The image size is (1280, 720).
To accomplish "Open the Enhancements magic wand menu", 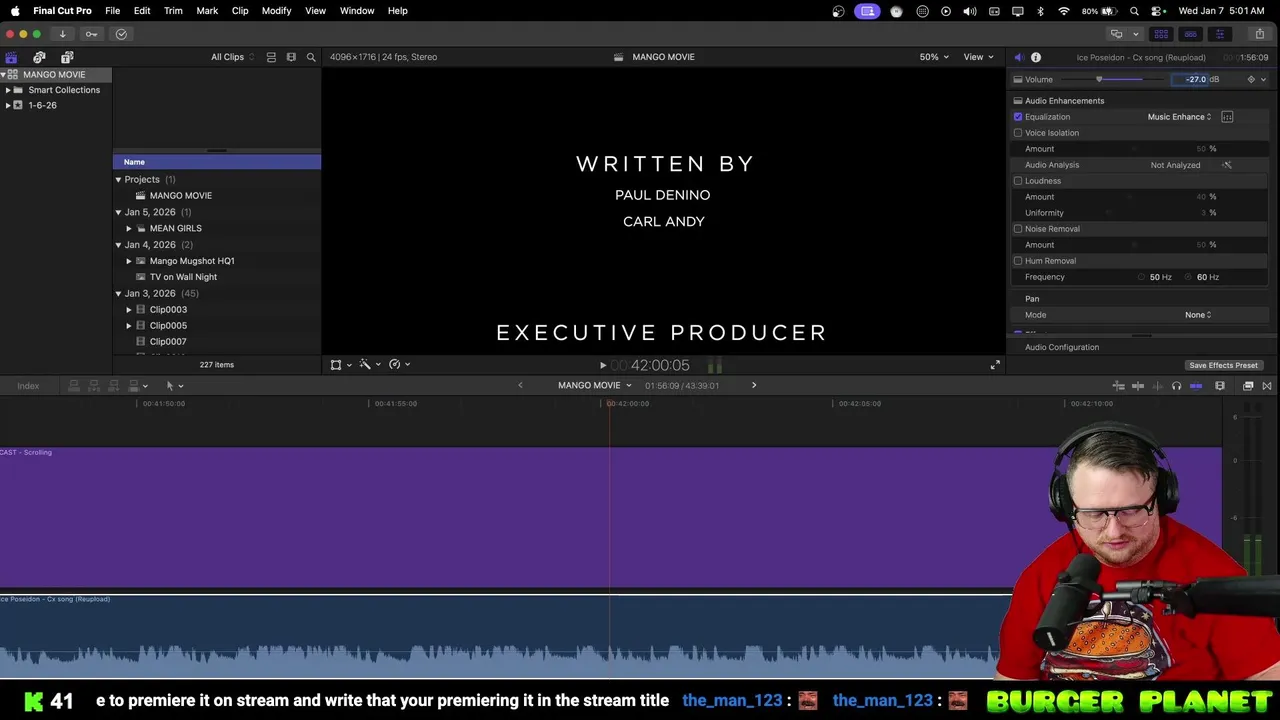I will coord(365,365).
